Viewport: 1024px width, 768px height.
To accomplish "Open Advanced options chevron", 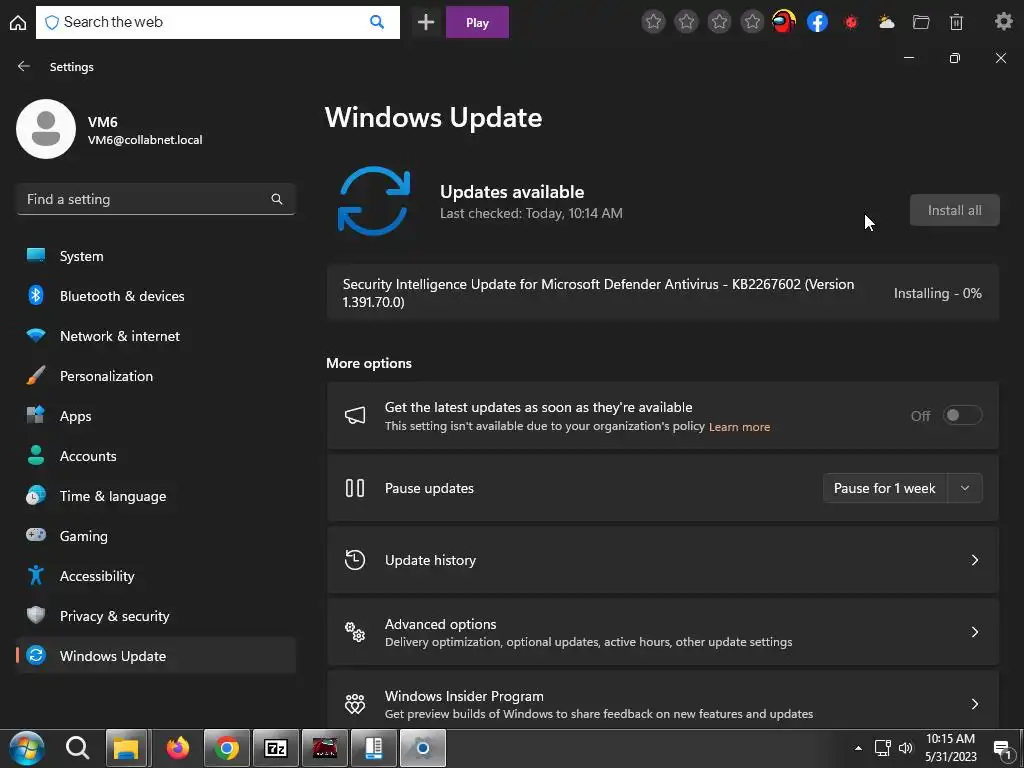I will pos(974,632).
